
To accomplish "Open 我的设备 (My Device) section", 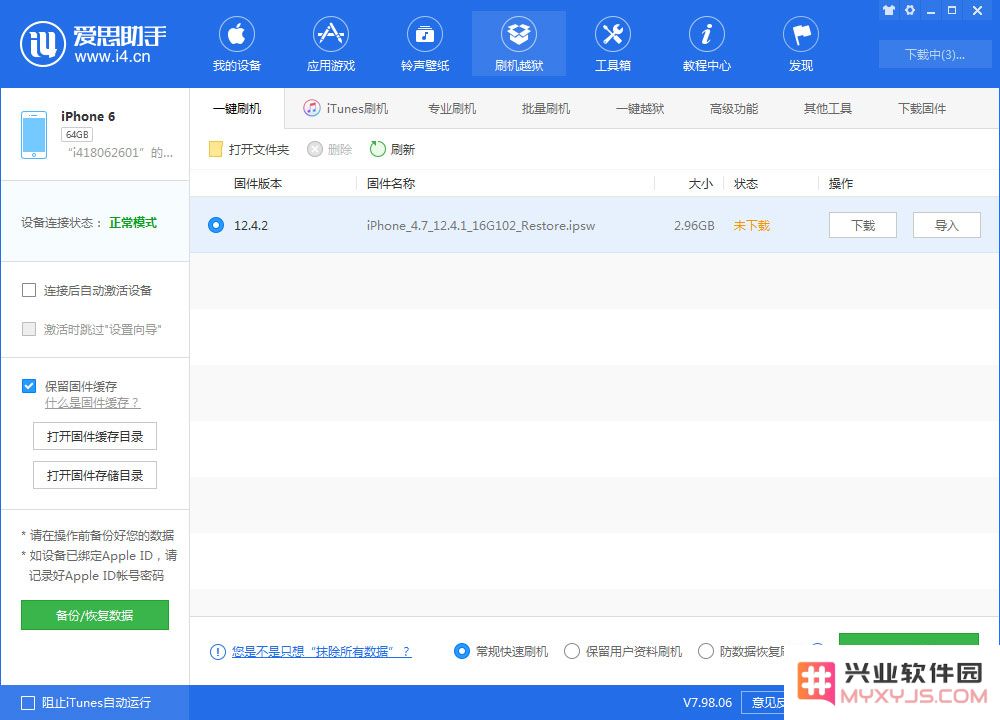I will tap(237, 45).
